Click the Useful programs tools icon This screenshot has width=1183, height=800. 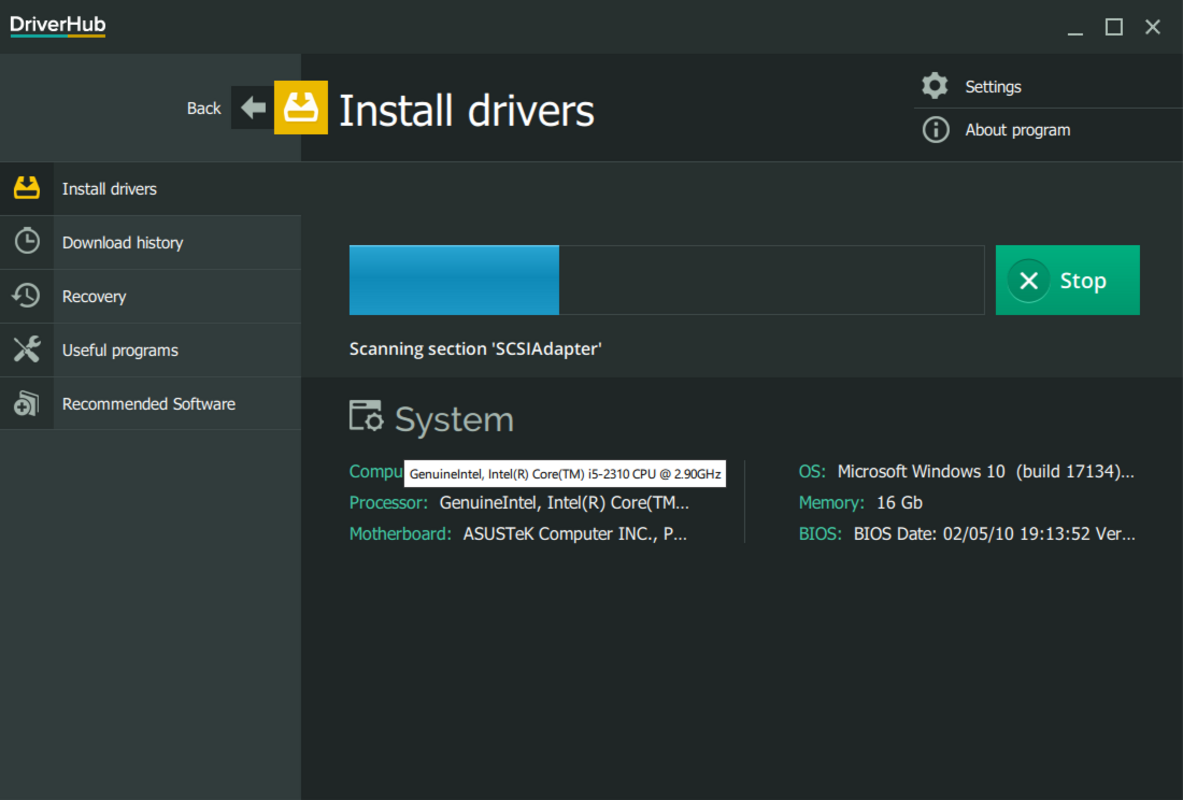(26, 349)
